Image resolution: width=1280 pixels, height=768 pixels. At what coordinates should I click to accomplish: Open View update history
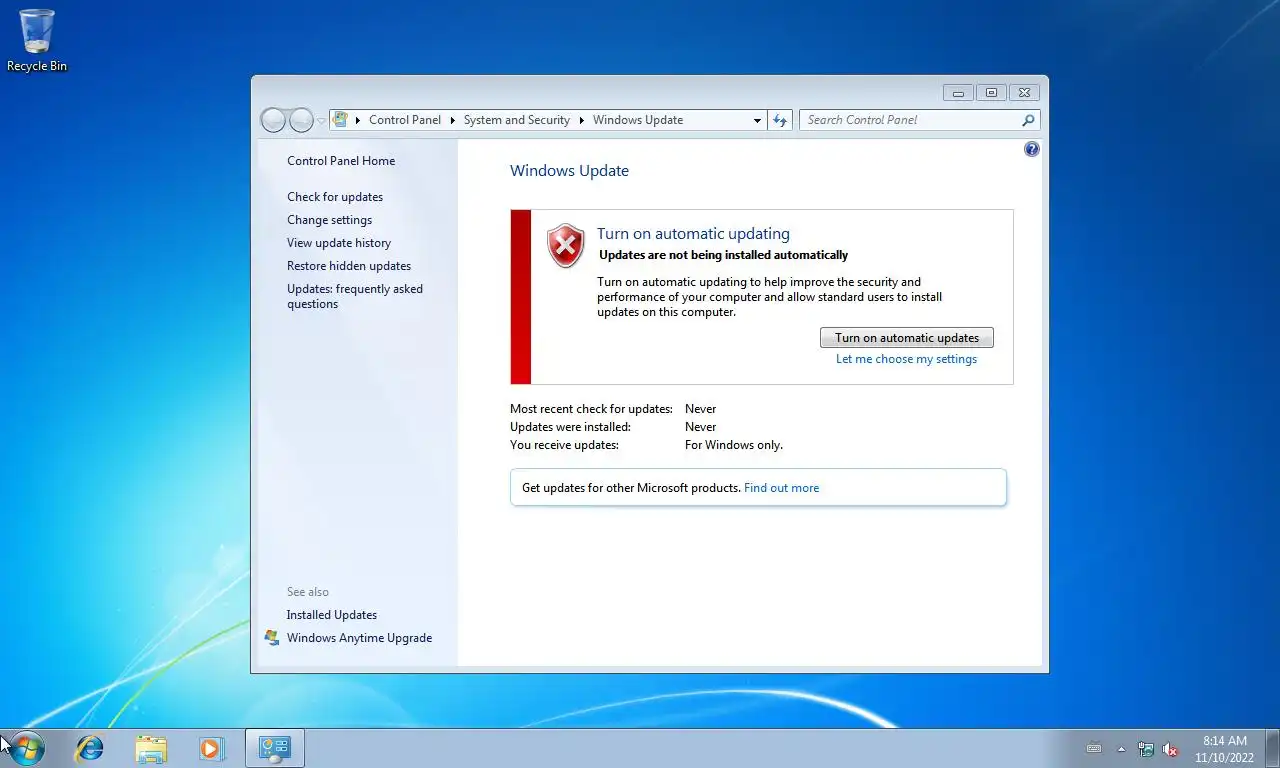(339, 243)
